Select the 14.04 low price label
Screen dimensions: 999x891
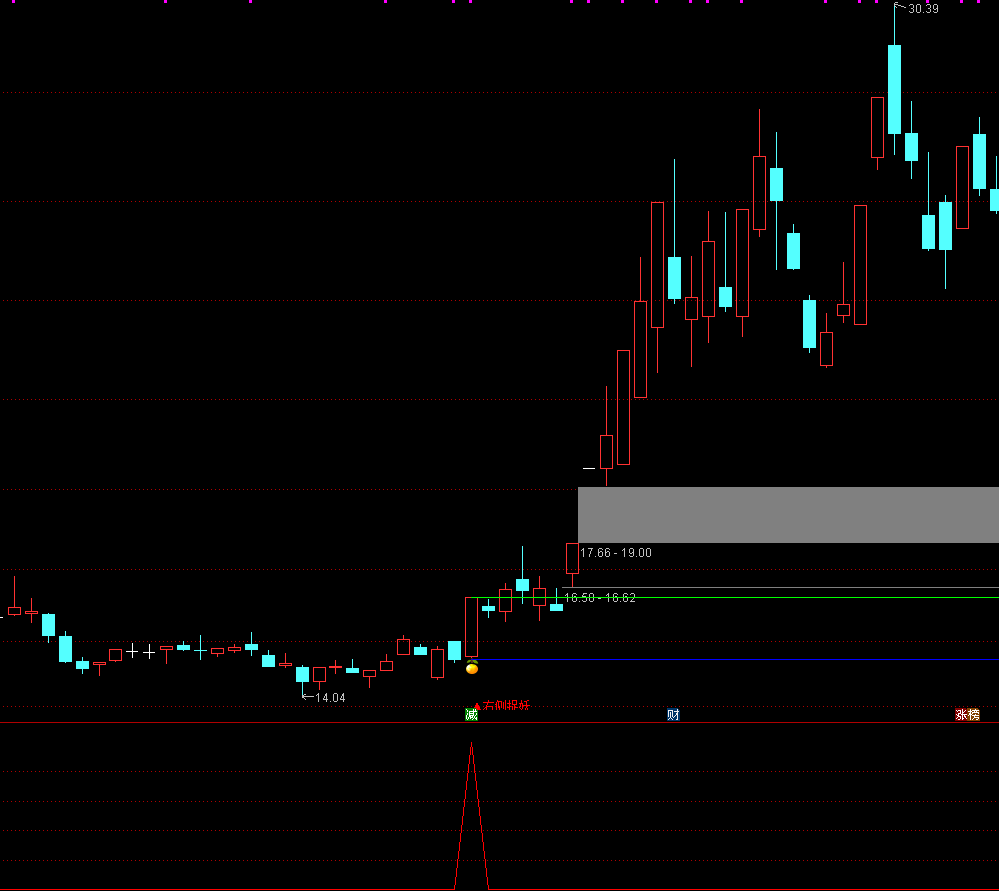[x=330, y=698]
